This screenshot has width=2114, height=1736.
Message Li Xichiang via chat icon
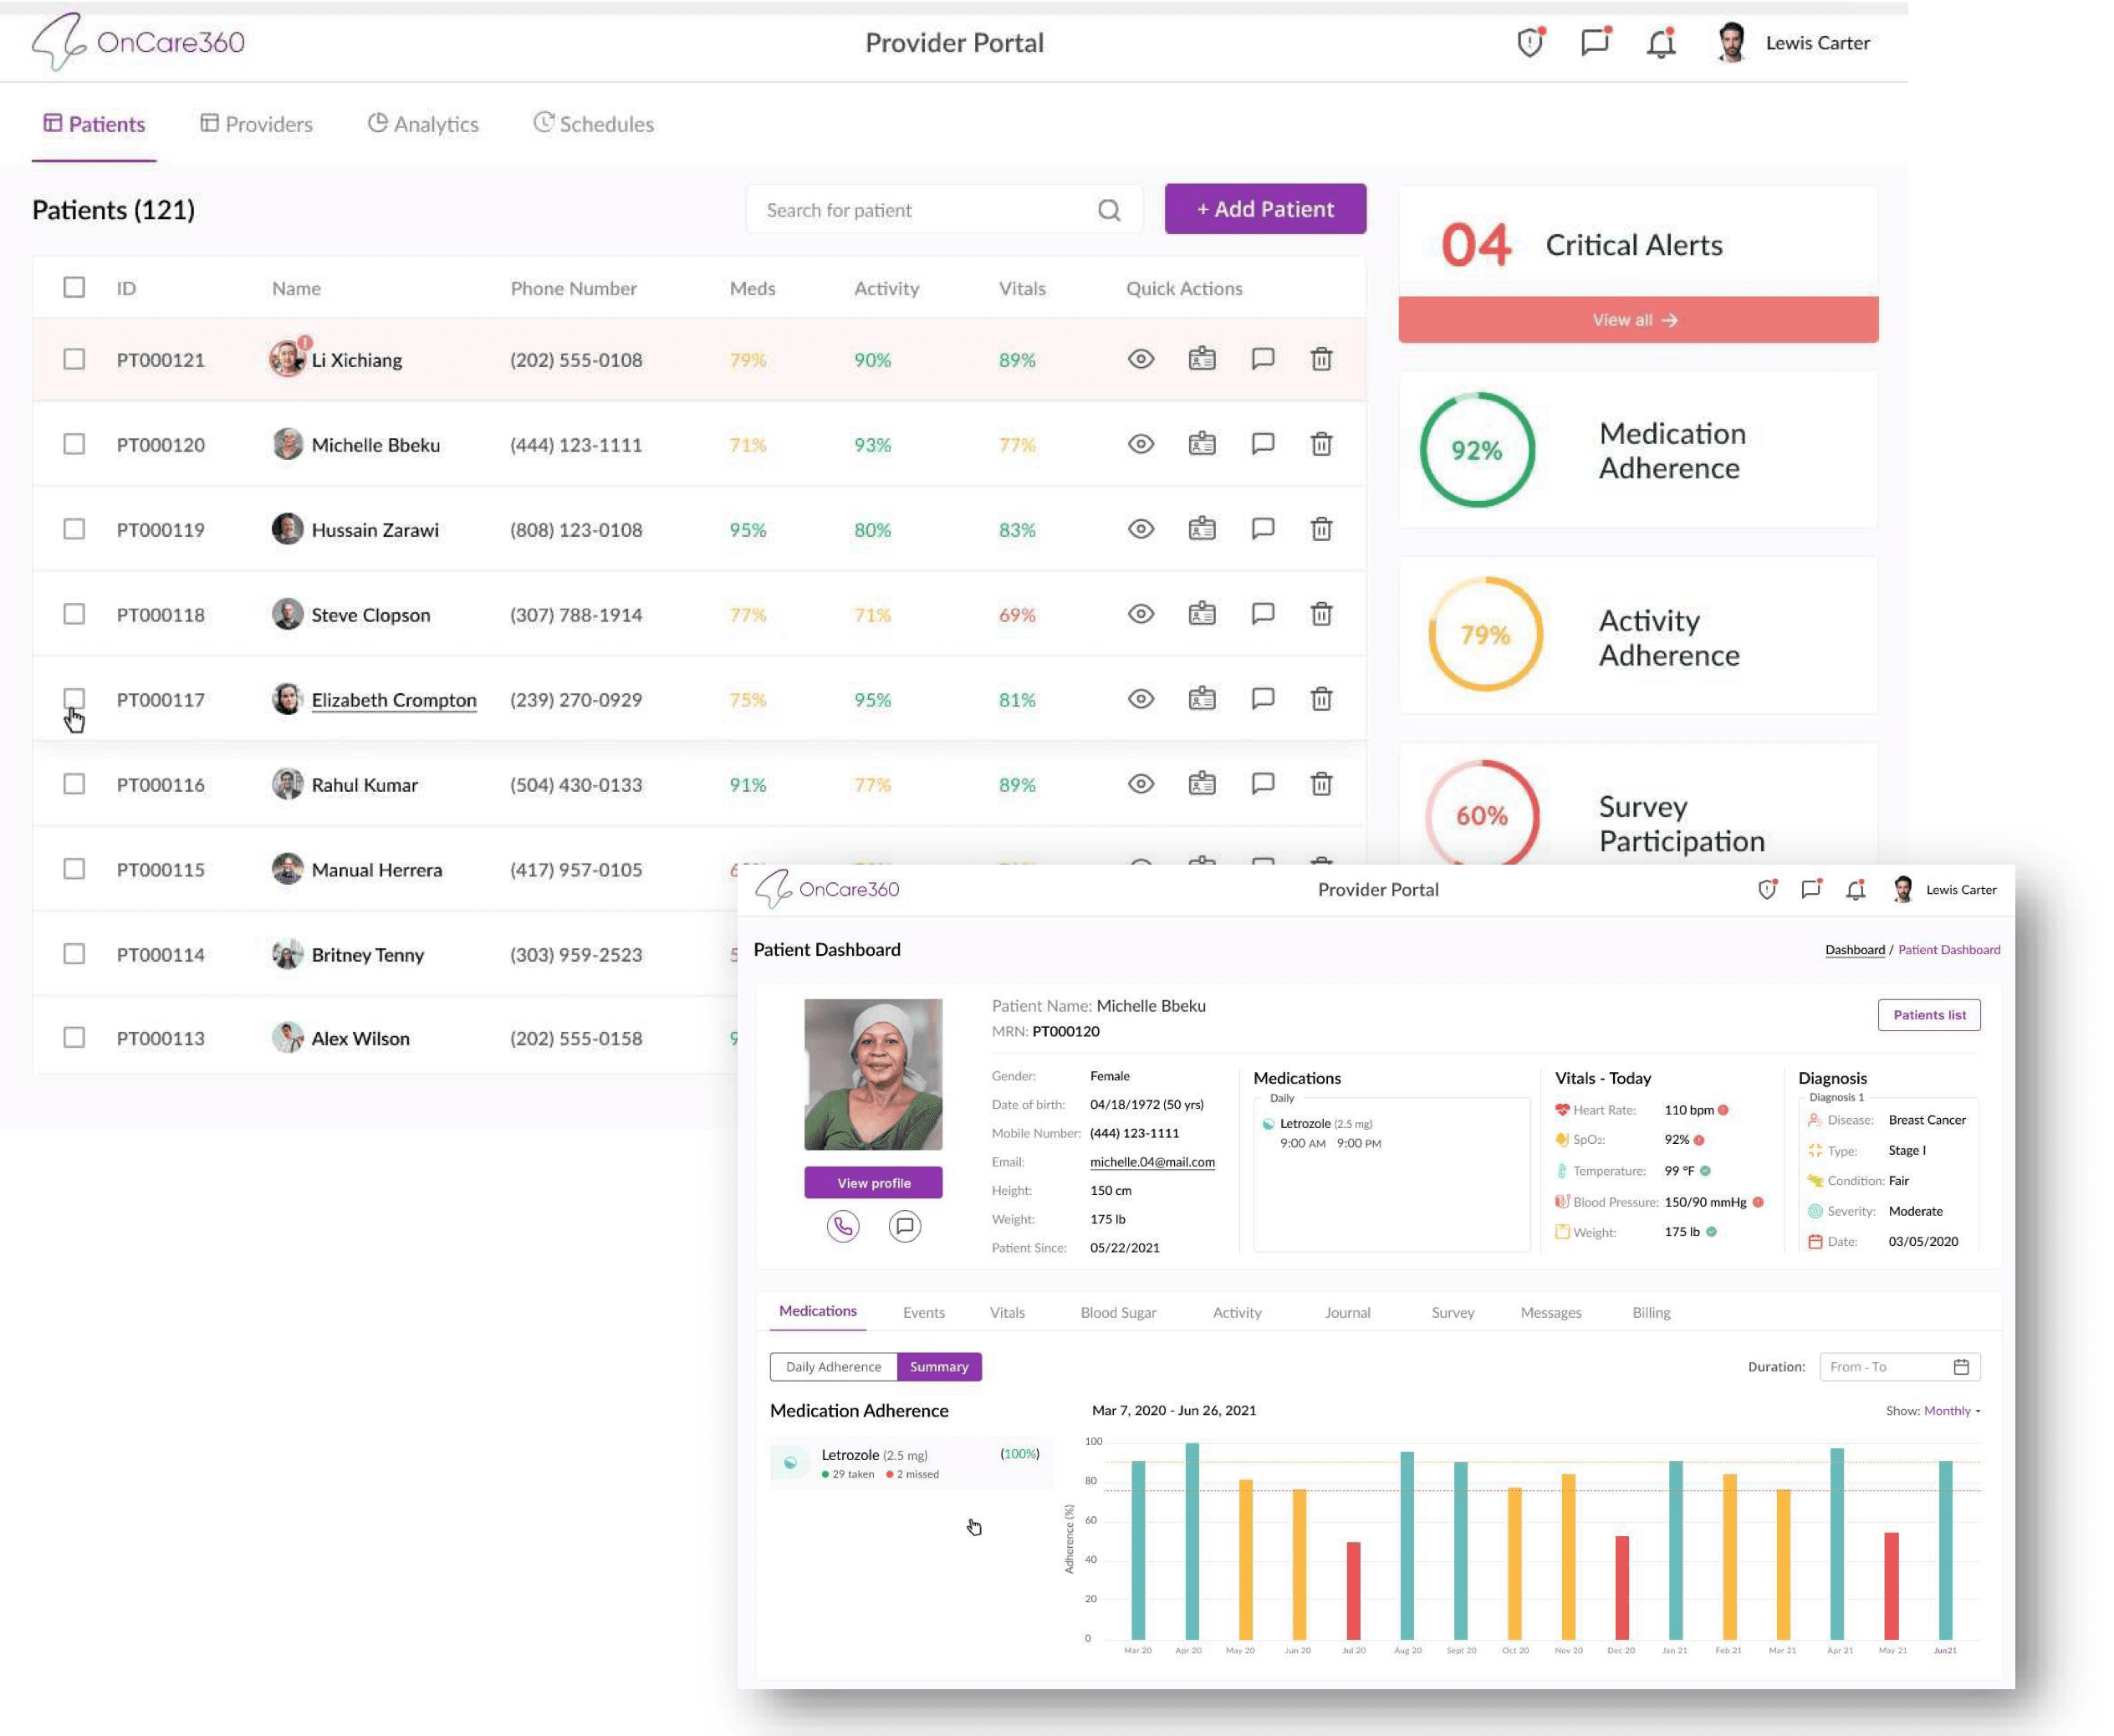click(1263, 359)
